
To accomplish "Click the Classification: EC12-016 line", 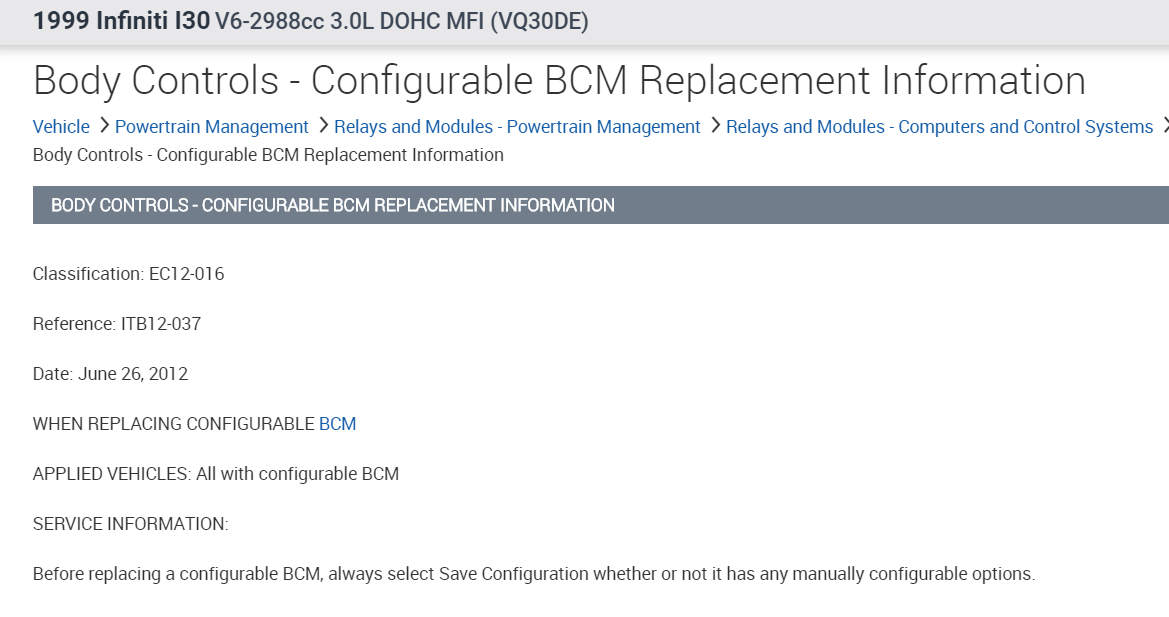I will point(128,274).
